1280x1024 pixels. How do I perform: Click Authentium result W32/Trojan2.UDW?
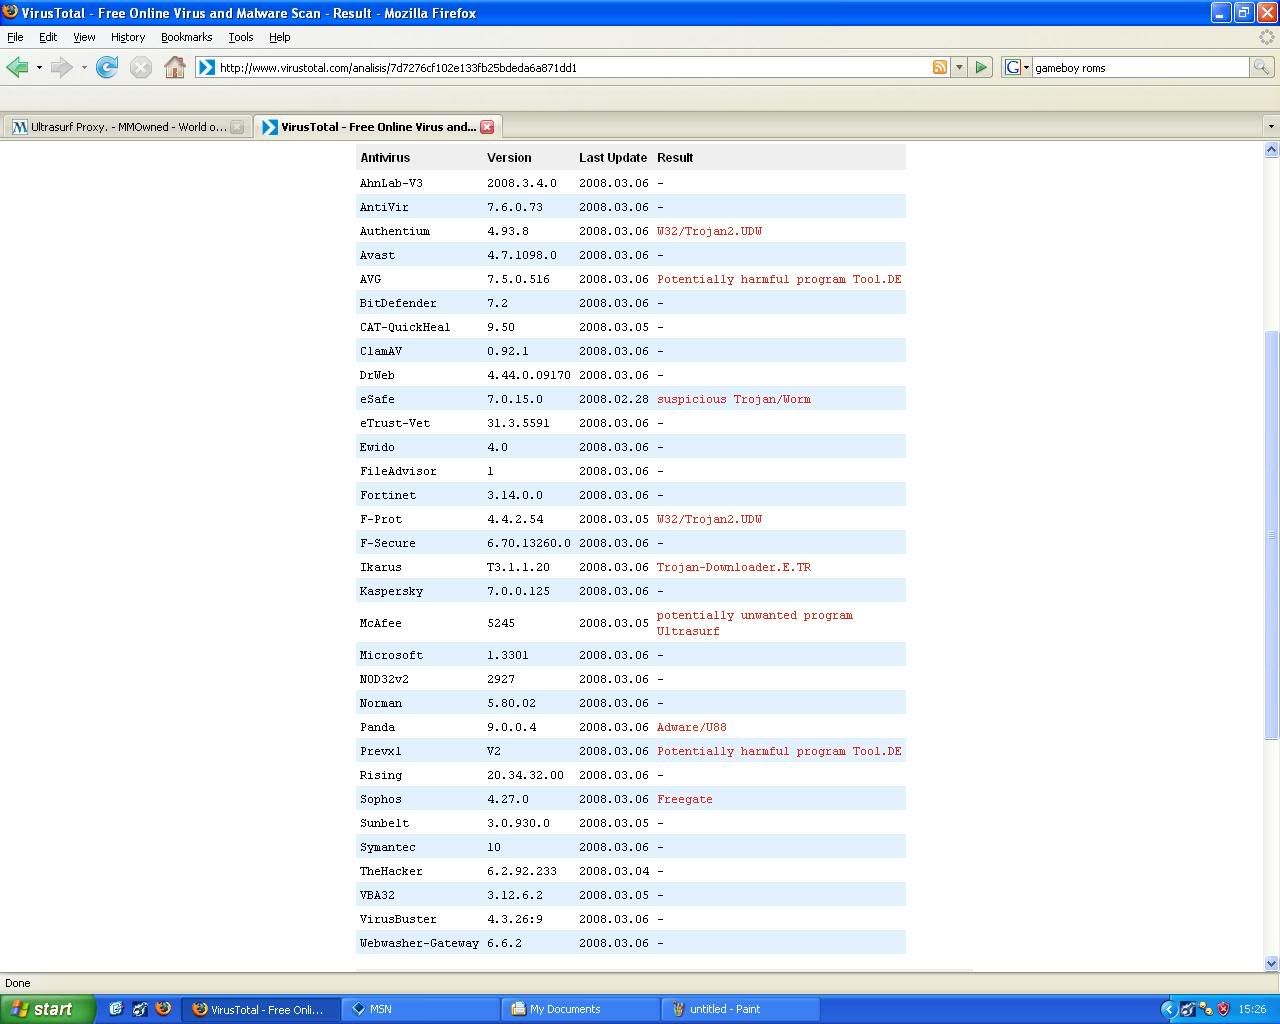[x=709, y=231]
